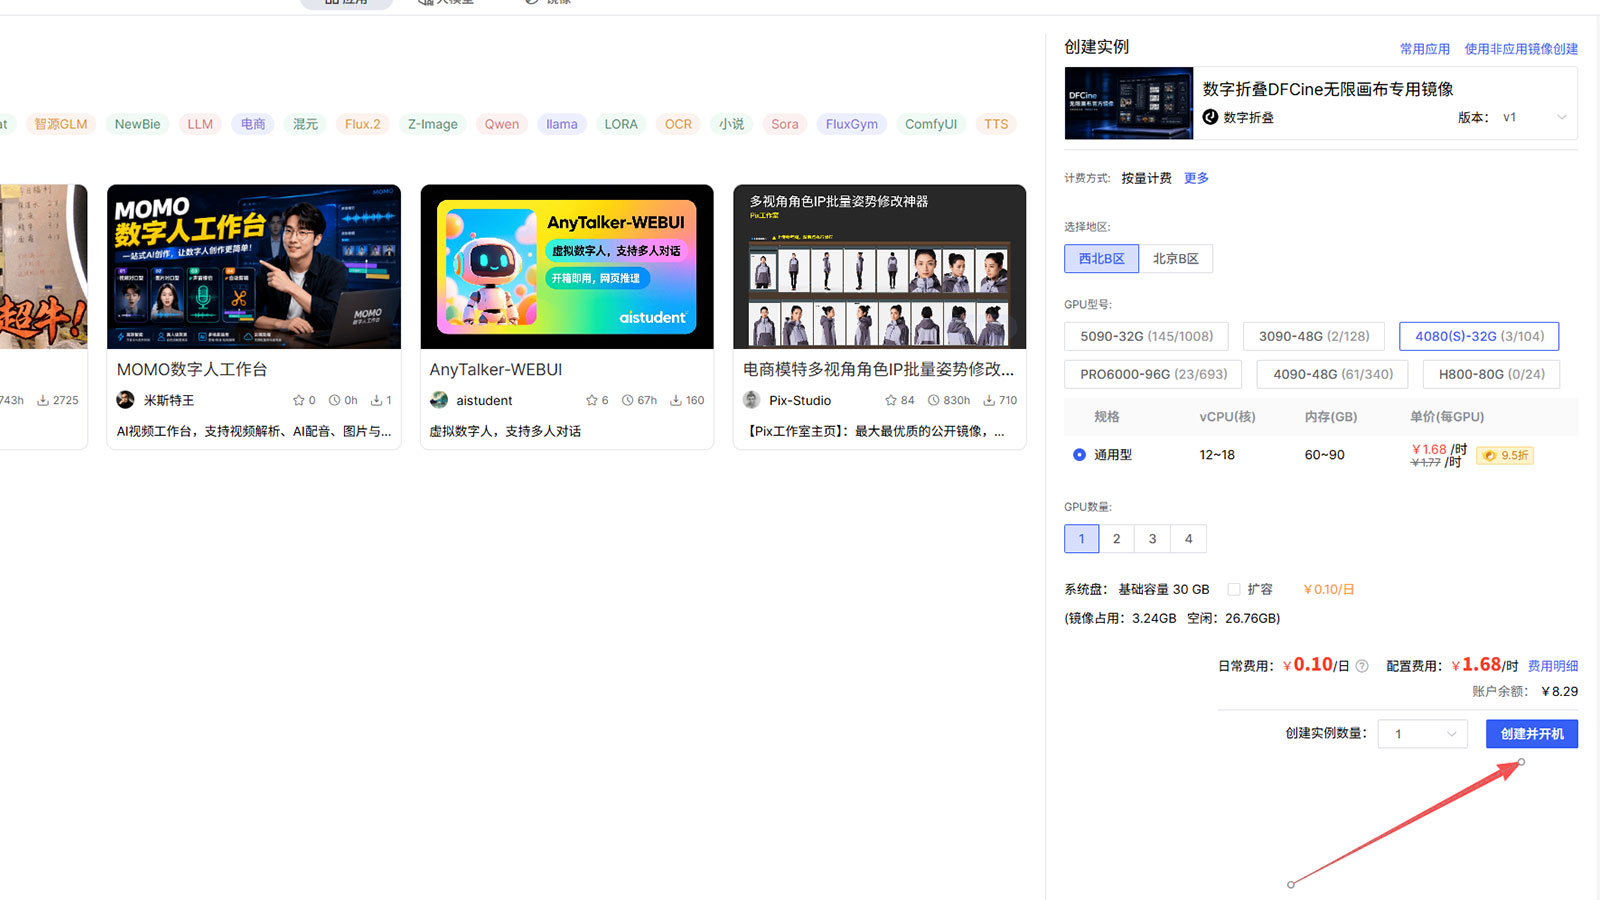
Task: Set GPU数量 to 2
Action: [1117, 539]
